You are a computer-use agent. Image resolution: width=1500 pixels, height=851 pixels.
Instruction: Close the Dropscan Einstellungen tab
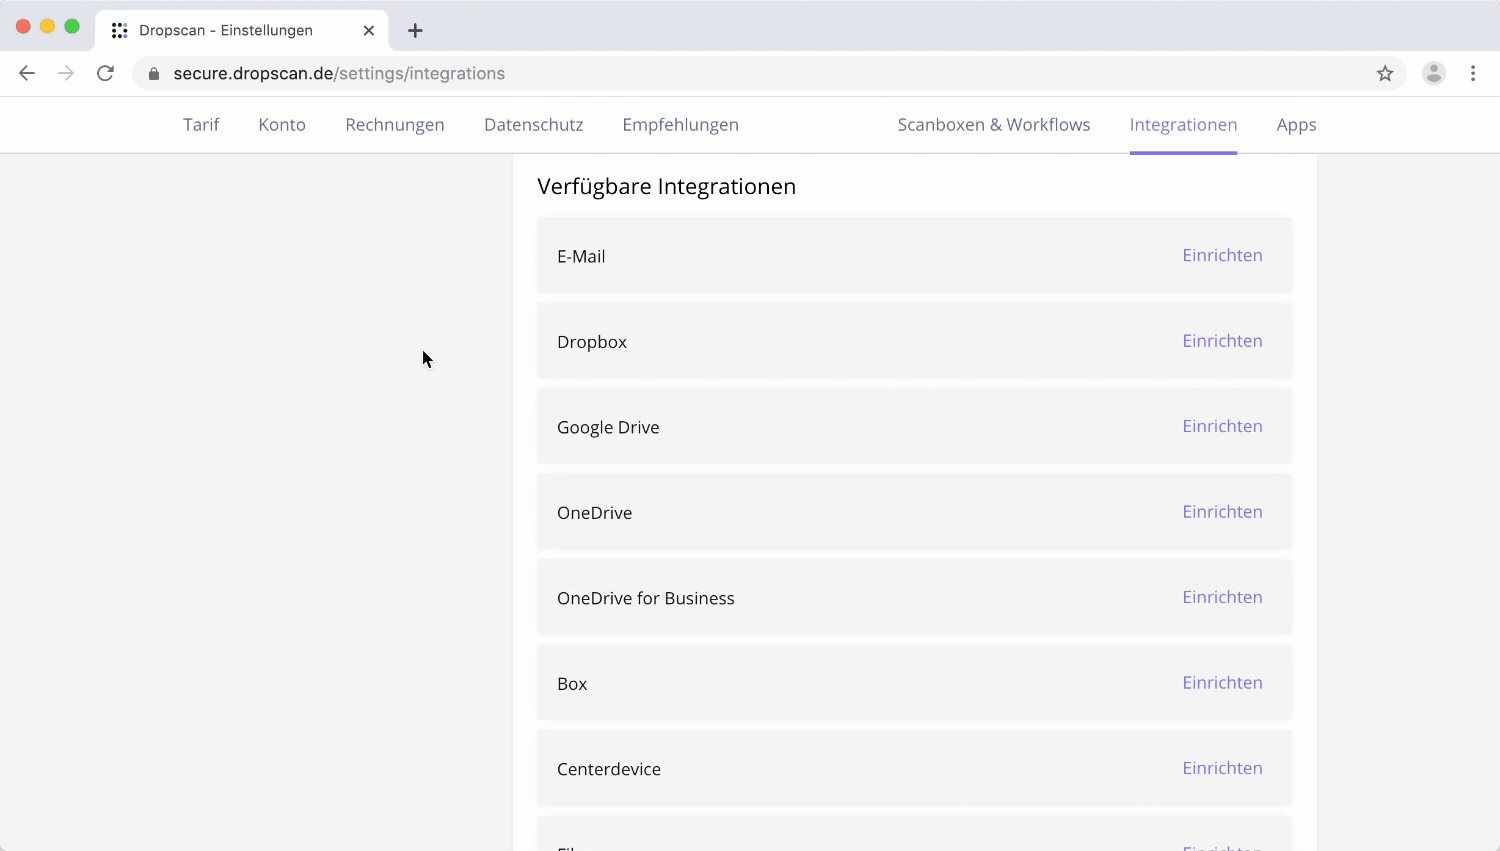[369, 30]
